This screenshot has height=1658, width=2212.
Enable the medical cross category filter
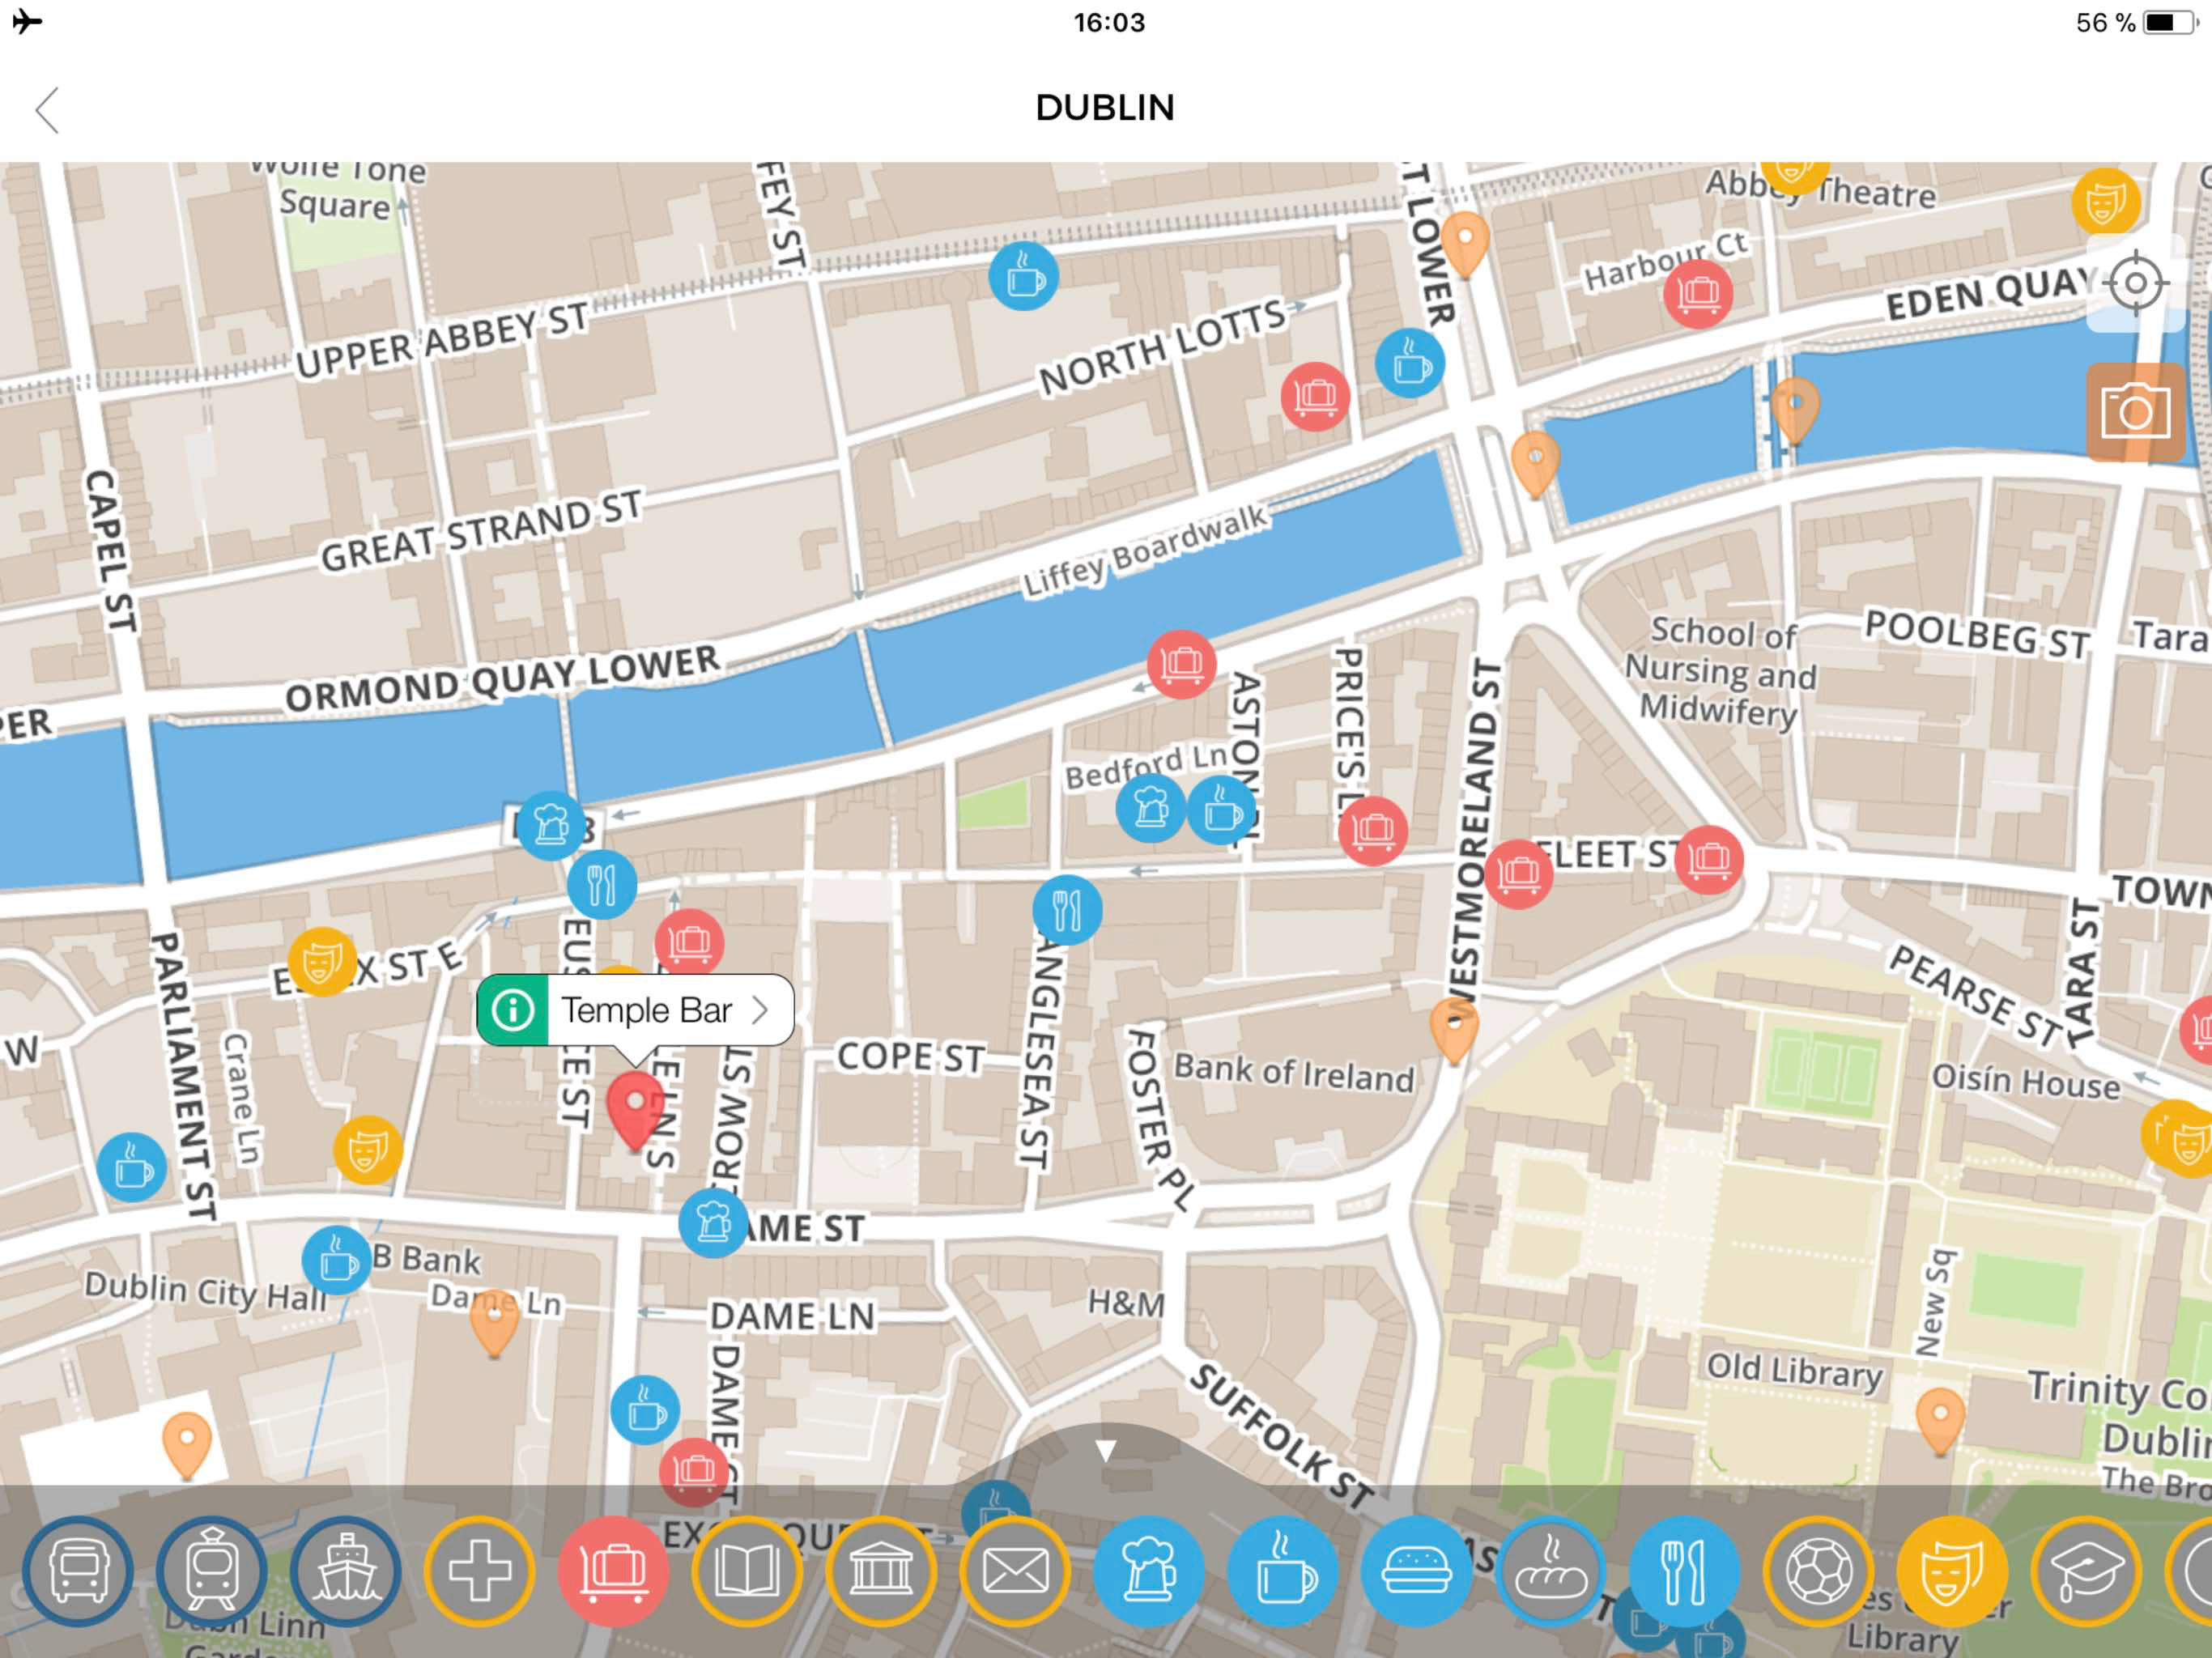click(x=480, y=1571)
